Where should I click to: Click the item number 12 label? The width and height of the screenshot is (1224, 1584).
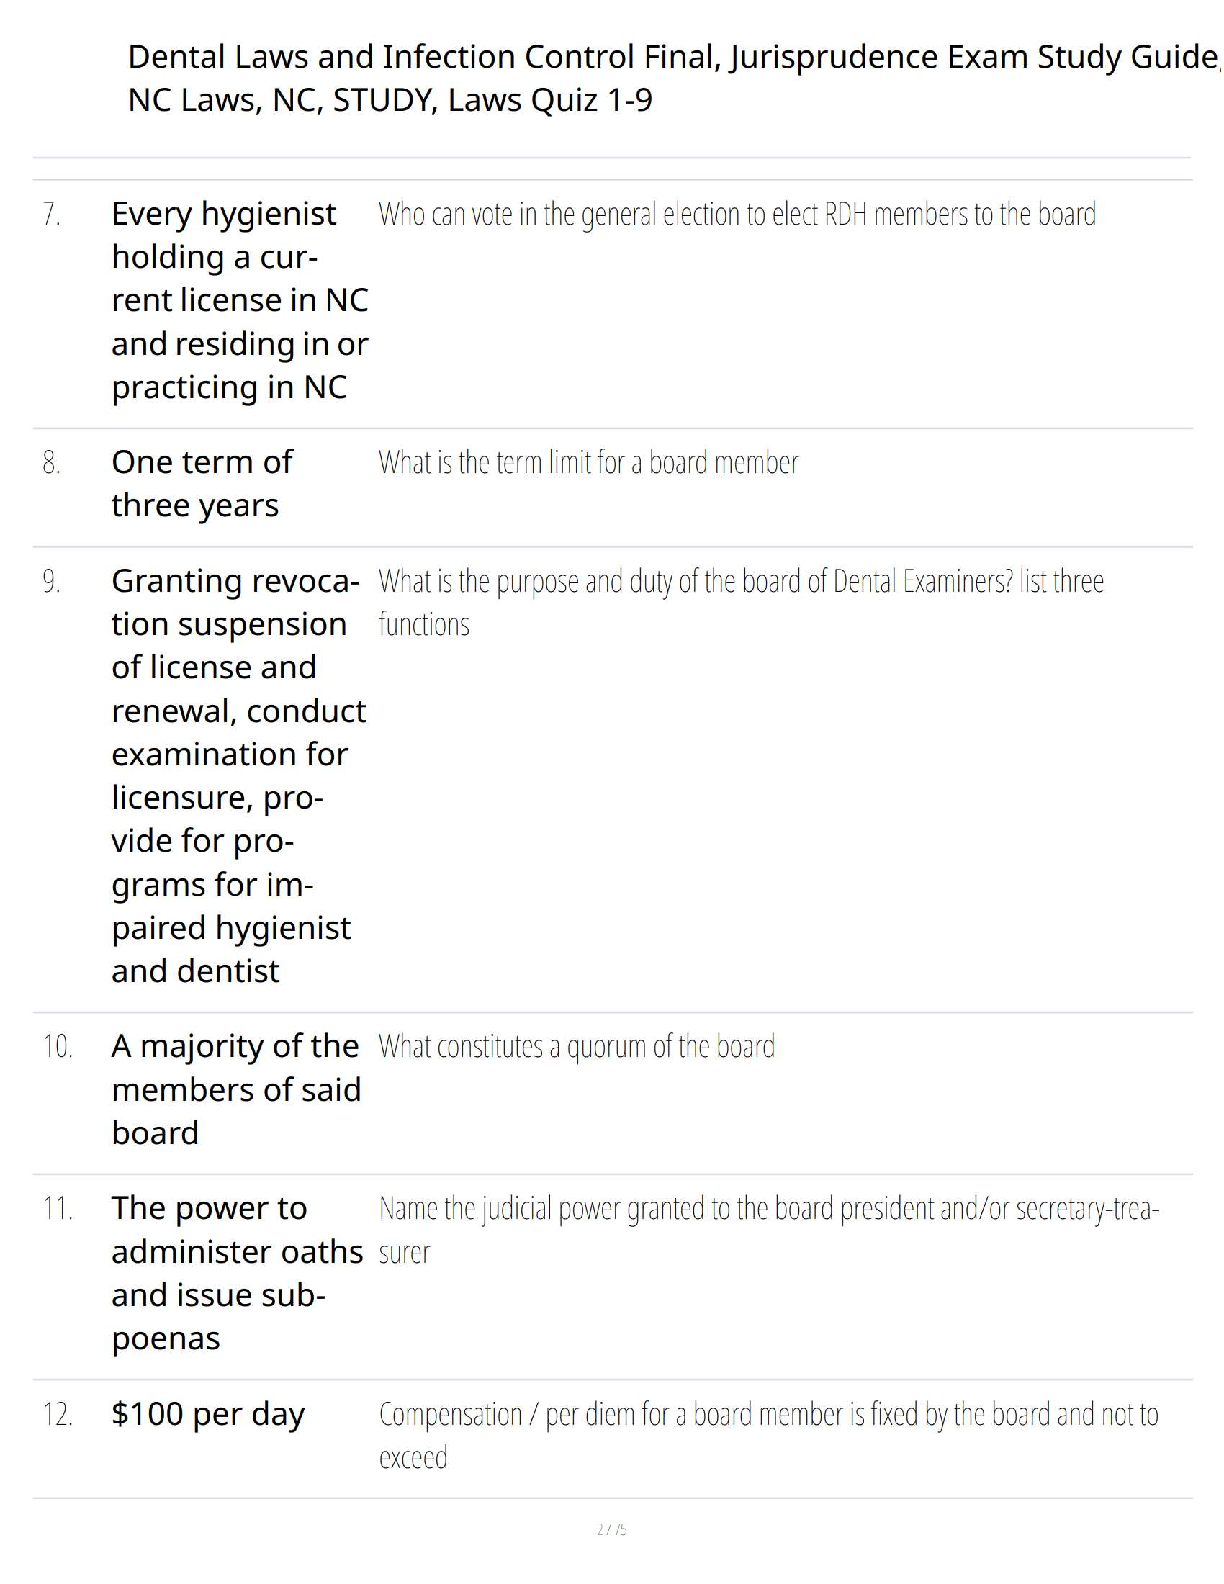57,1415
